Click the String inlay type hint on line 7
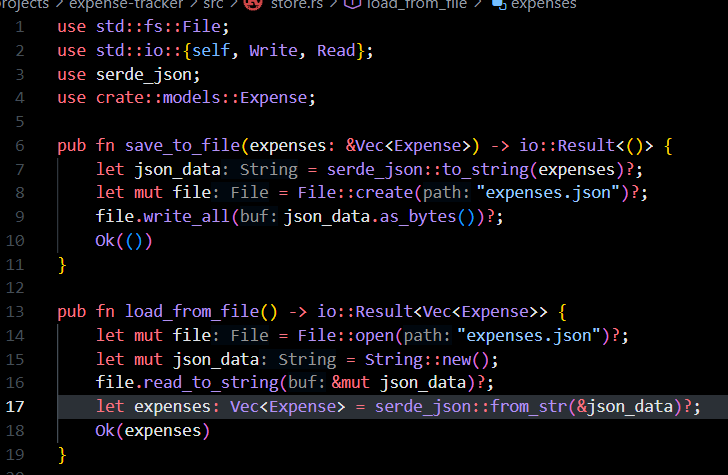Viewport: 728px width, 475px height. coord(268,169)
